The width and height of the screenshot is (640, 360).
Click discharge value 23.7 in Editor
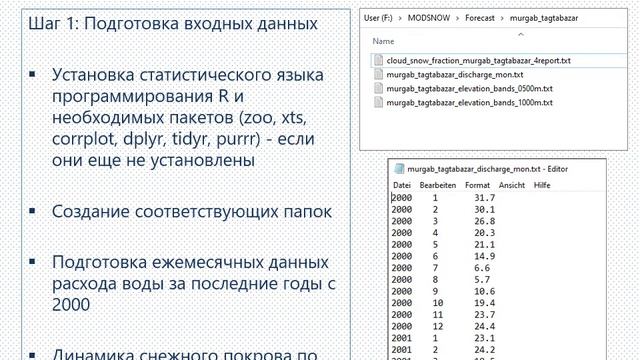coord(484,315)
